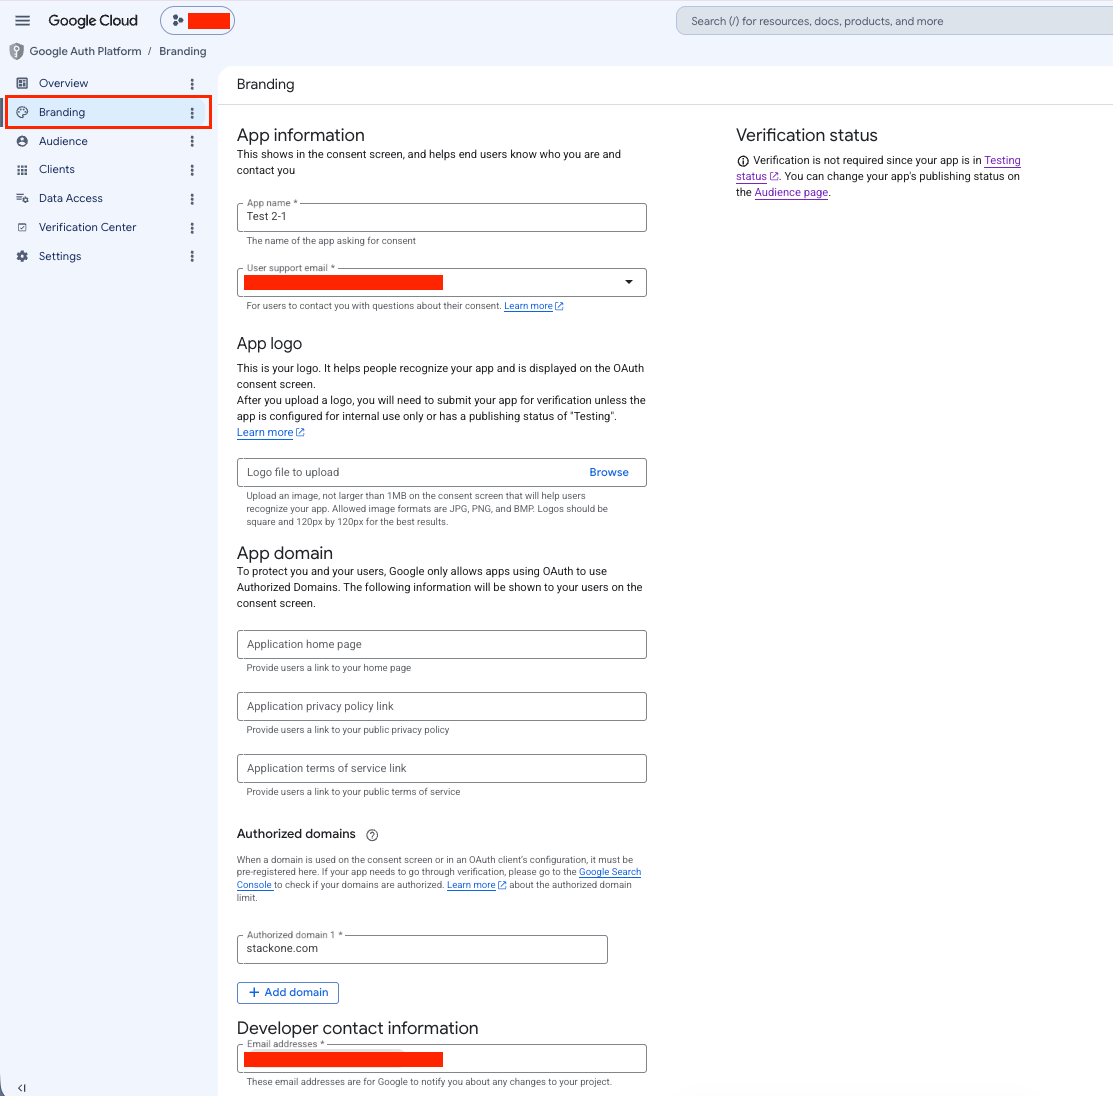Go to Google Auth Platform breadcrumb

pyautogui.click(x=85, y=51)
